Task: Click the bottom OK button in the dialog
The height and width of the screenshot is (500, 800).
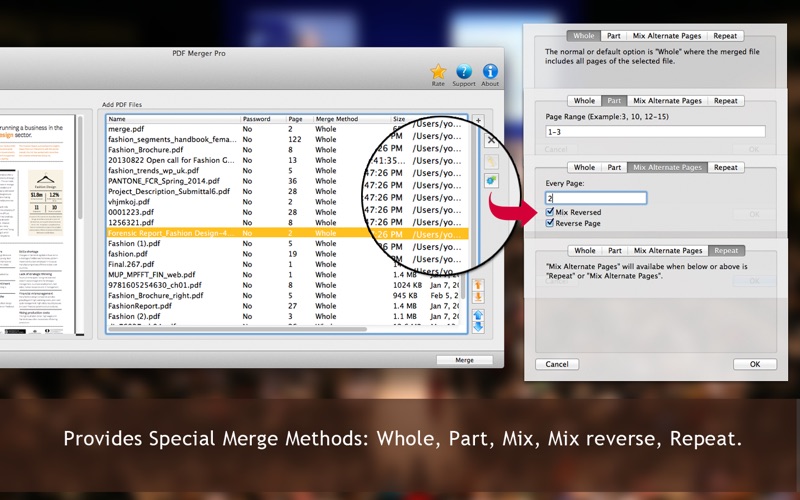Action: coord(755,364)
